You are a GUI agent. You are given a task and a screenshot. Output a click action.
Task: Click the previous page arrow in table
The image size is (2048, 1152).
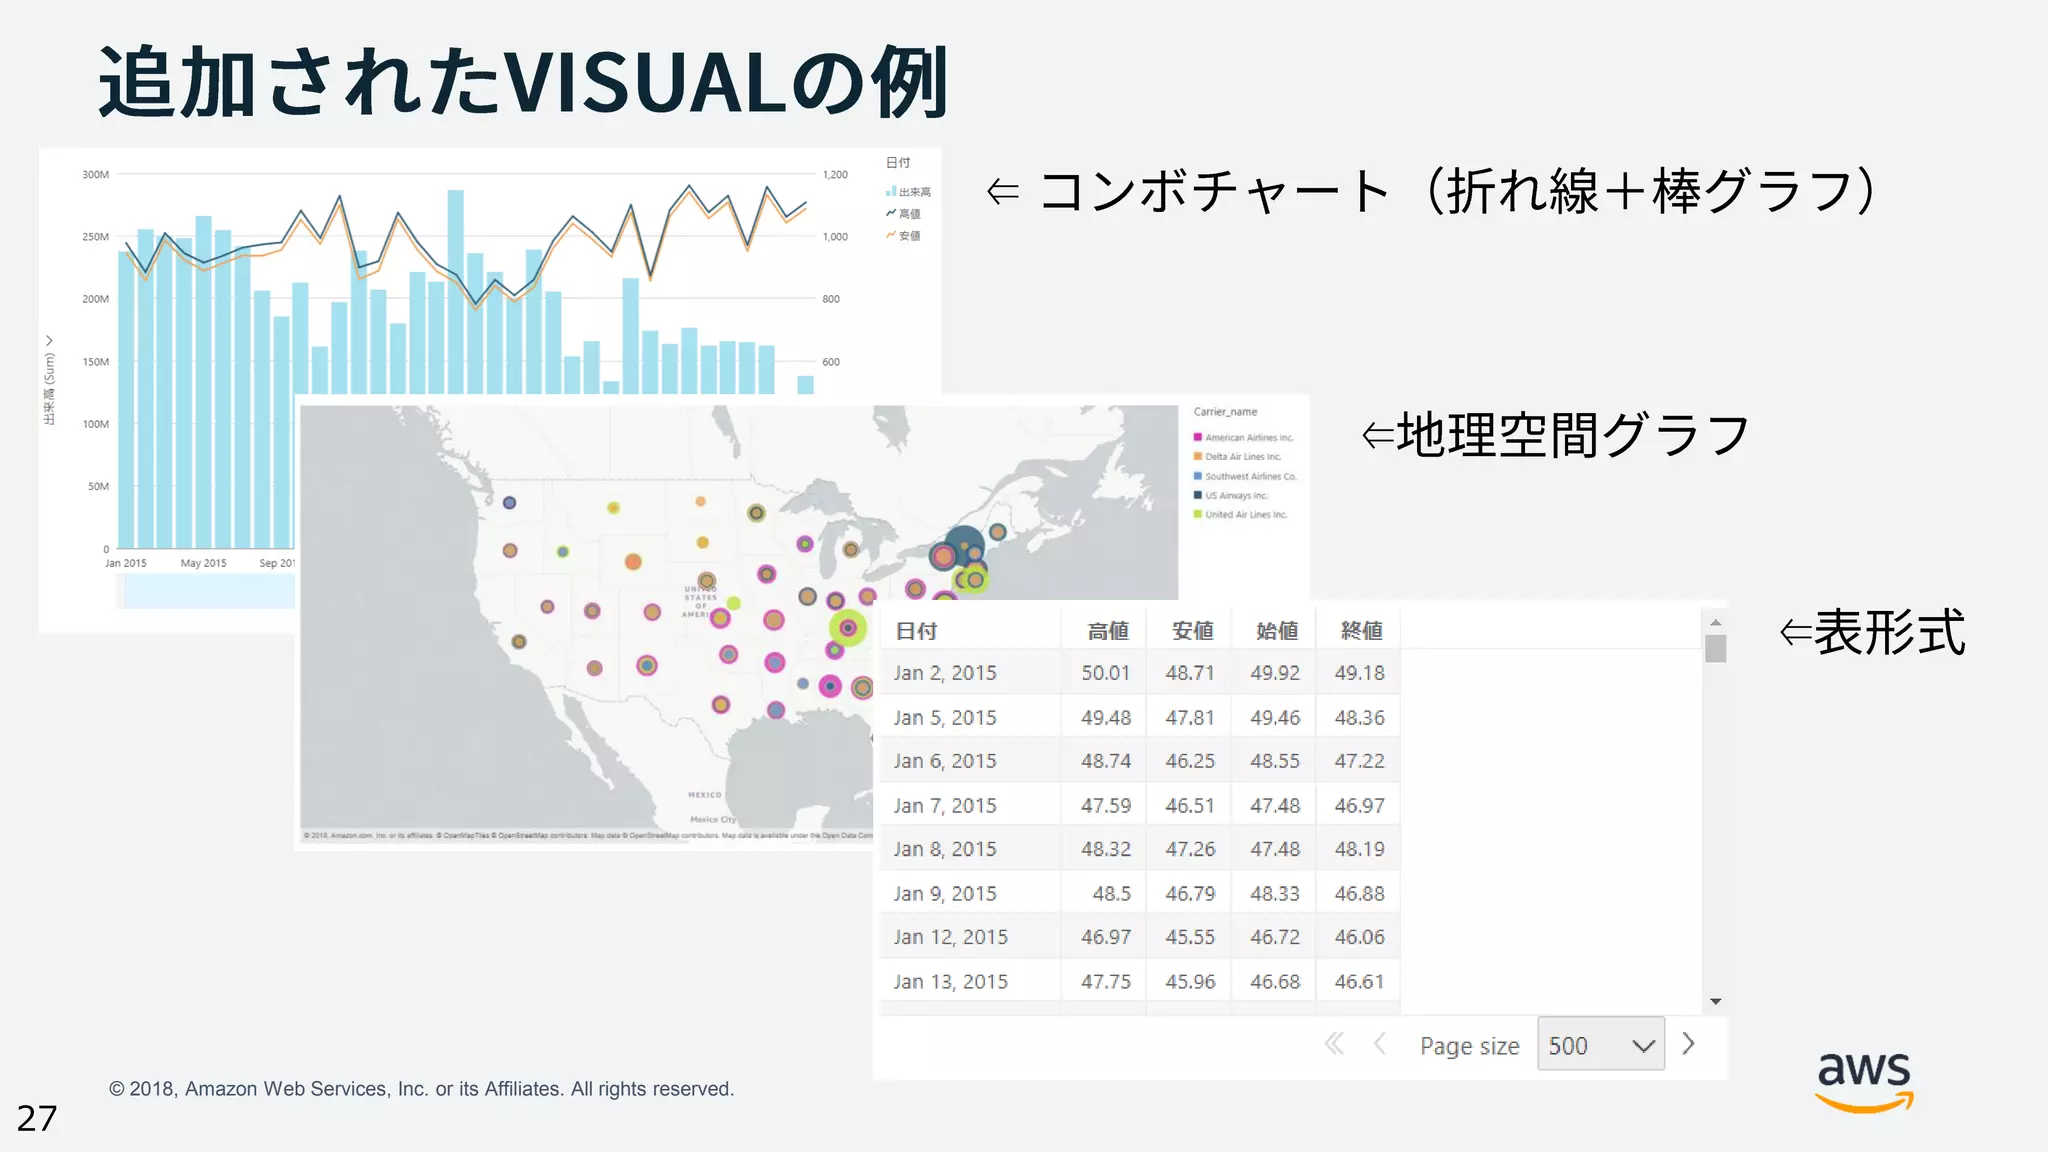point(1380,1044)
